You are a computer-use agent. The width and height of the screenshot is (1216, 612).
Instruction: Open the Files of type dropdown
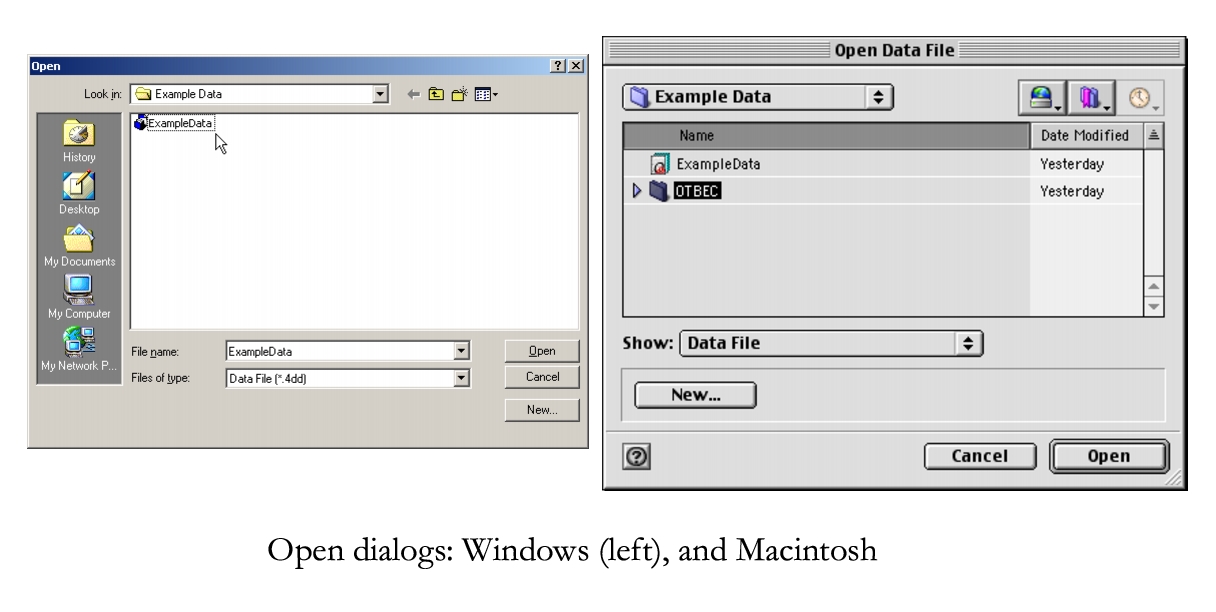click(x=460, y=378)
